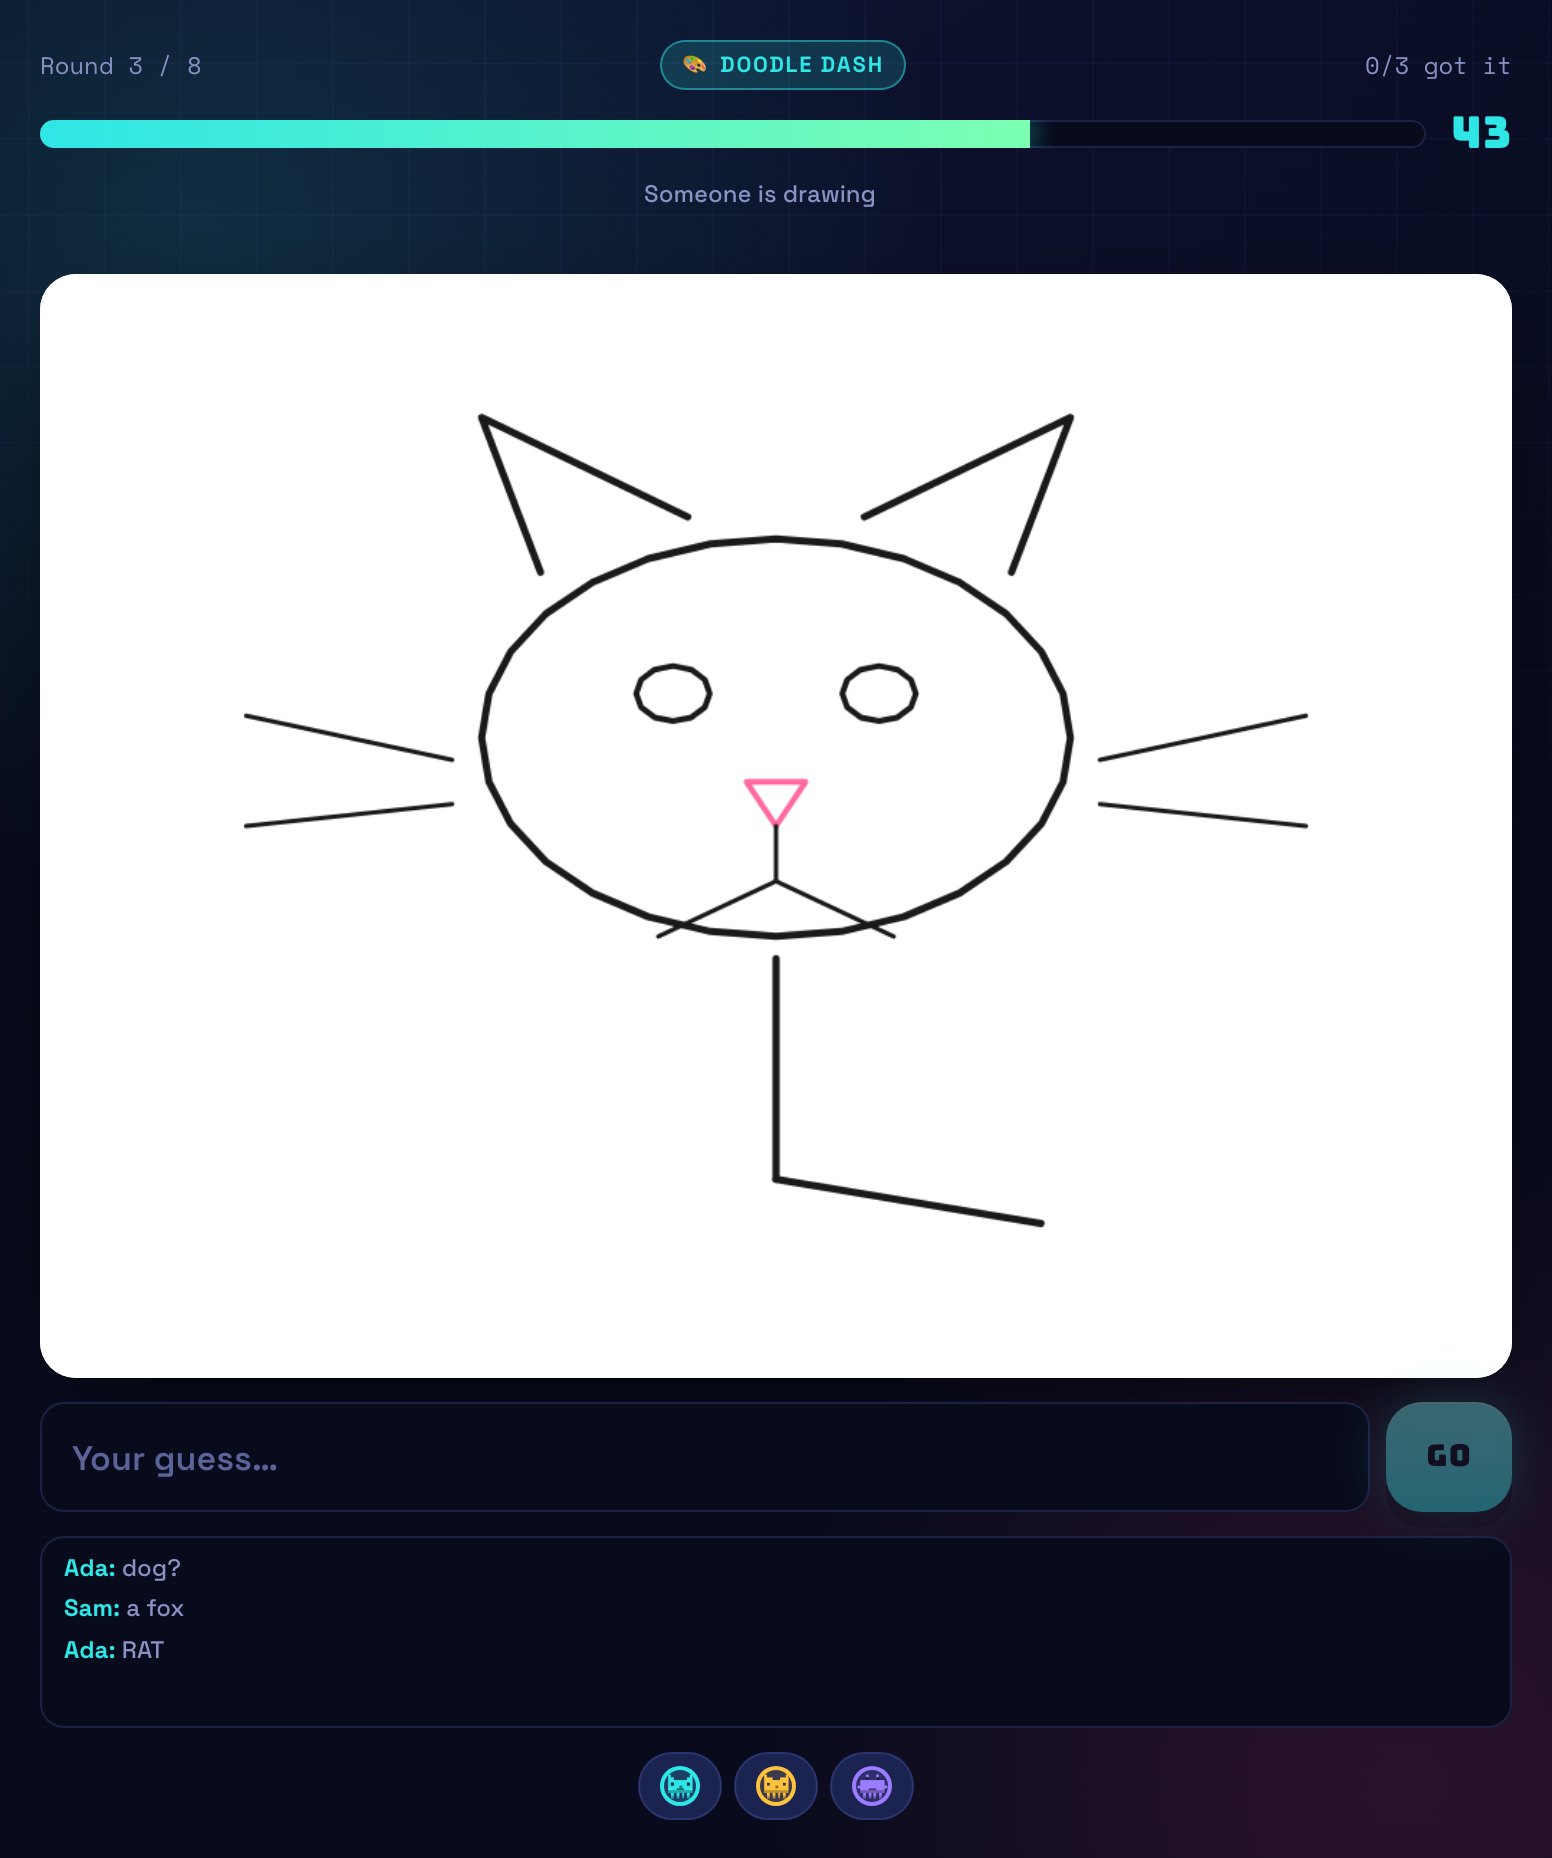Viewport: 1552px width, 1858px height.
Task: Select chat message 'Sam: a fox'
Action: pos(124,1608)
